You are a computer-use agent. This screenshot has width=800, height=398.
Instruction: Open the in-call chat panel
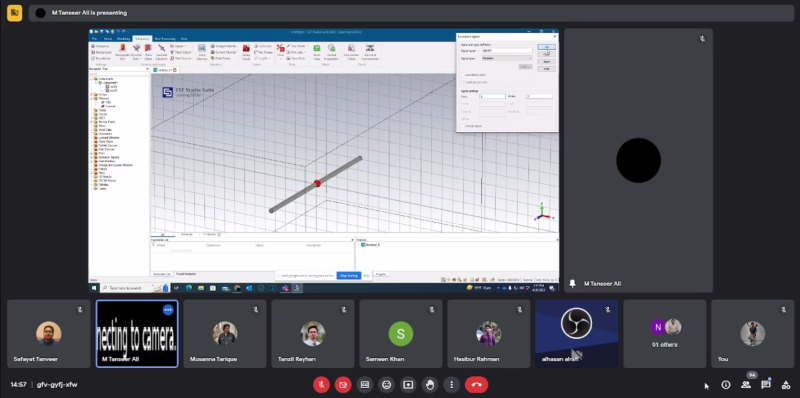765,385
